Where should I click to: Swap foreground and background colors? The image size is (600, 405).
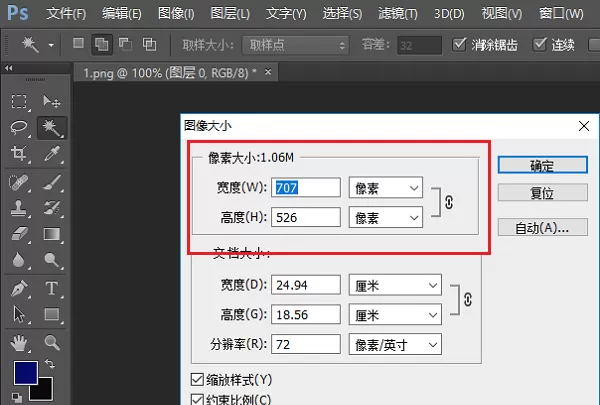point(49,363)
